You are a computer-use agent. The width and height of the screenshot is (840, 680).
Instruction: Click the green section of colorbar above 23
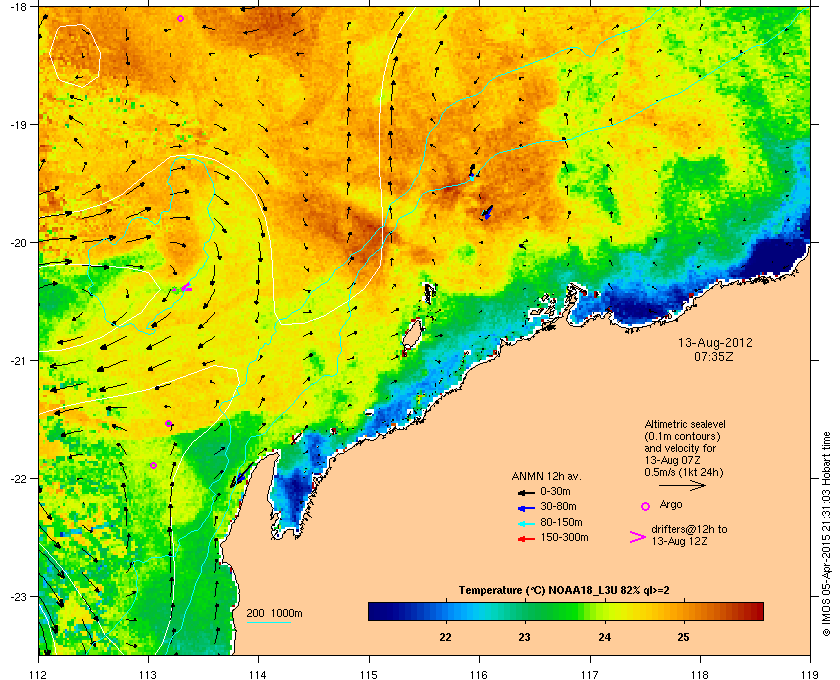click(x=525, y=611)
